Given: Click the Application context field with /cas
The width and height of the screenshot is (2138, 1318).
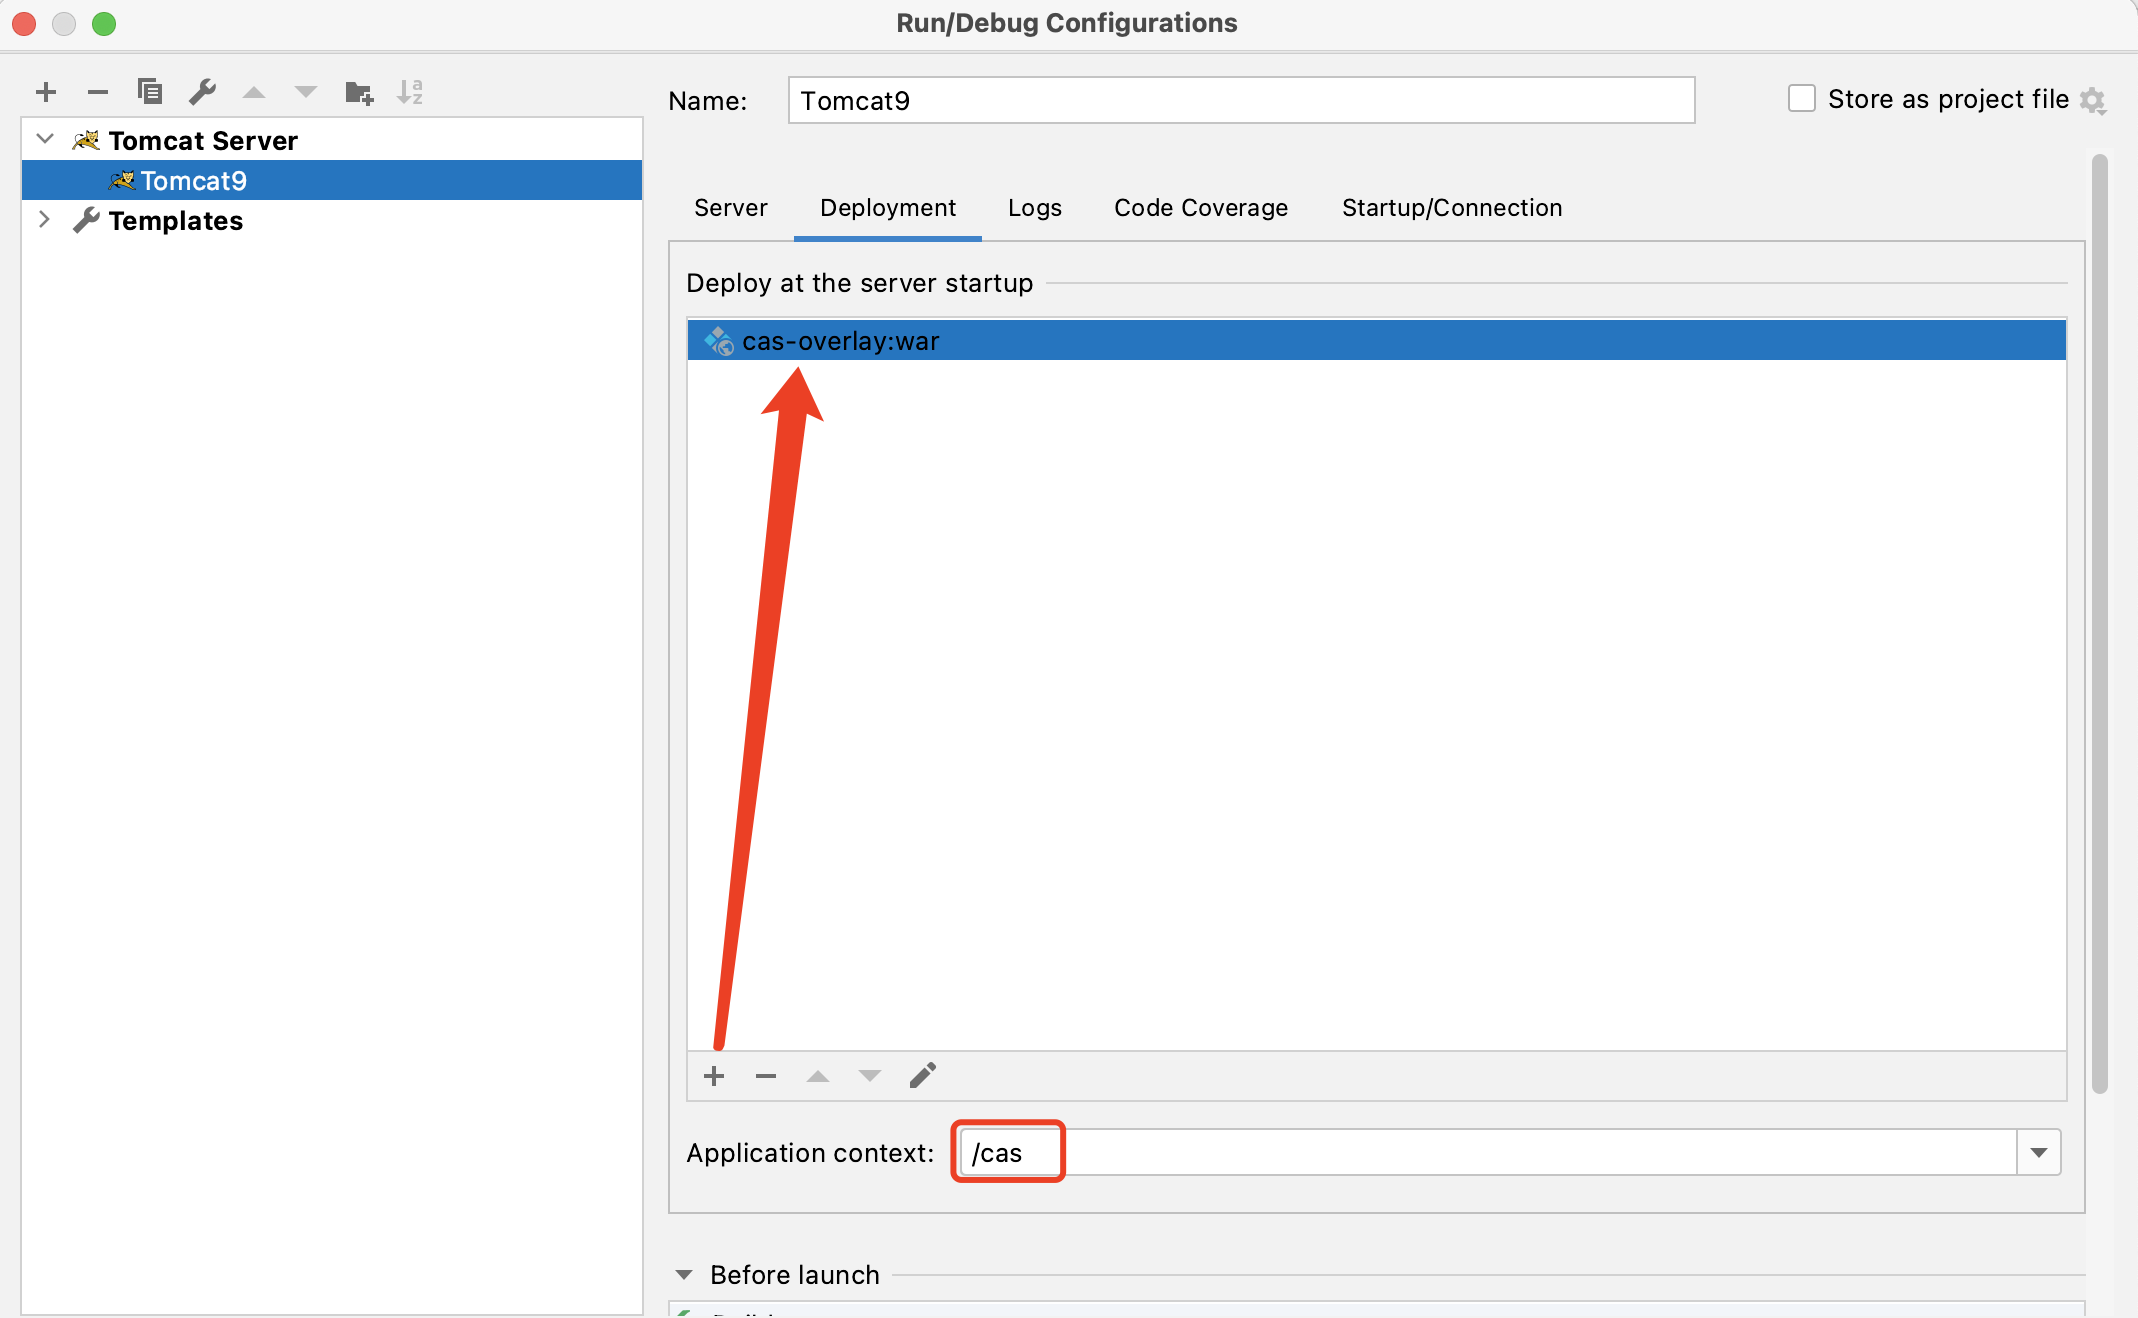Looking at the screenshot, I should click(1488, 1152).
